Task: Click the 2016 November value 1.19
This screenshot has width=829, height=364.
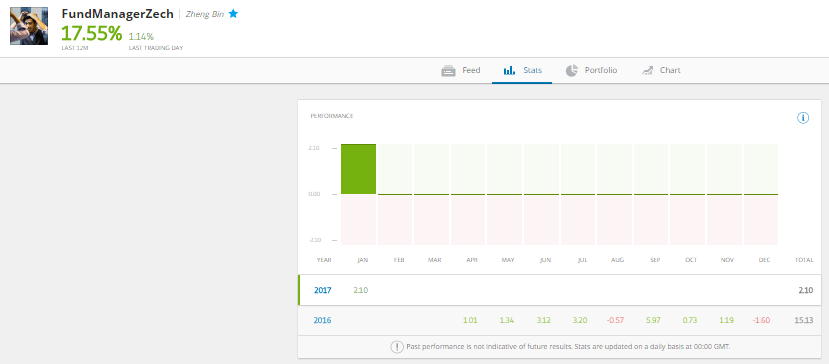Action: pos(726,320)
